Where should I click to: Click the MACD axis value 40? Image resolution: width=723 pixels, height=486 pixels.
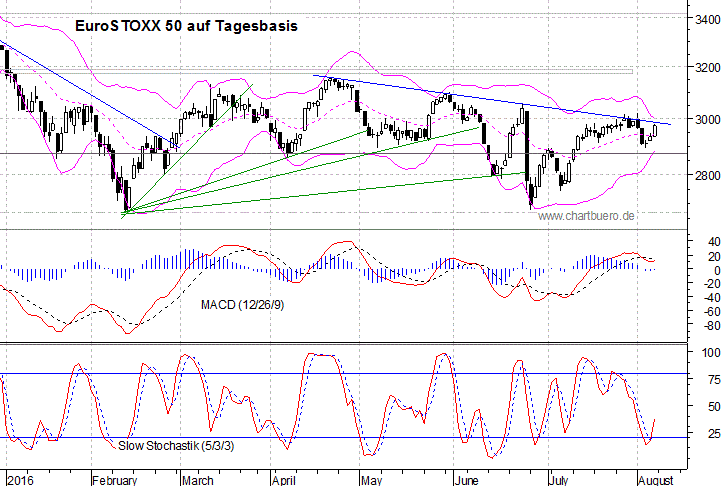point(714,242)
